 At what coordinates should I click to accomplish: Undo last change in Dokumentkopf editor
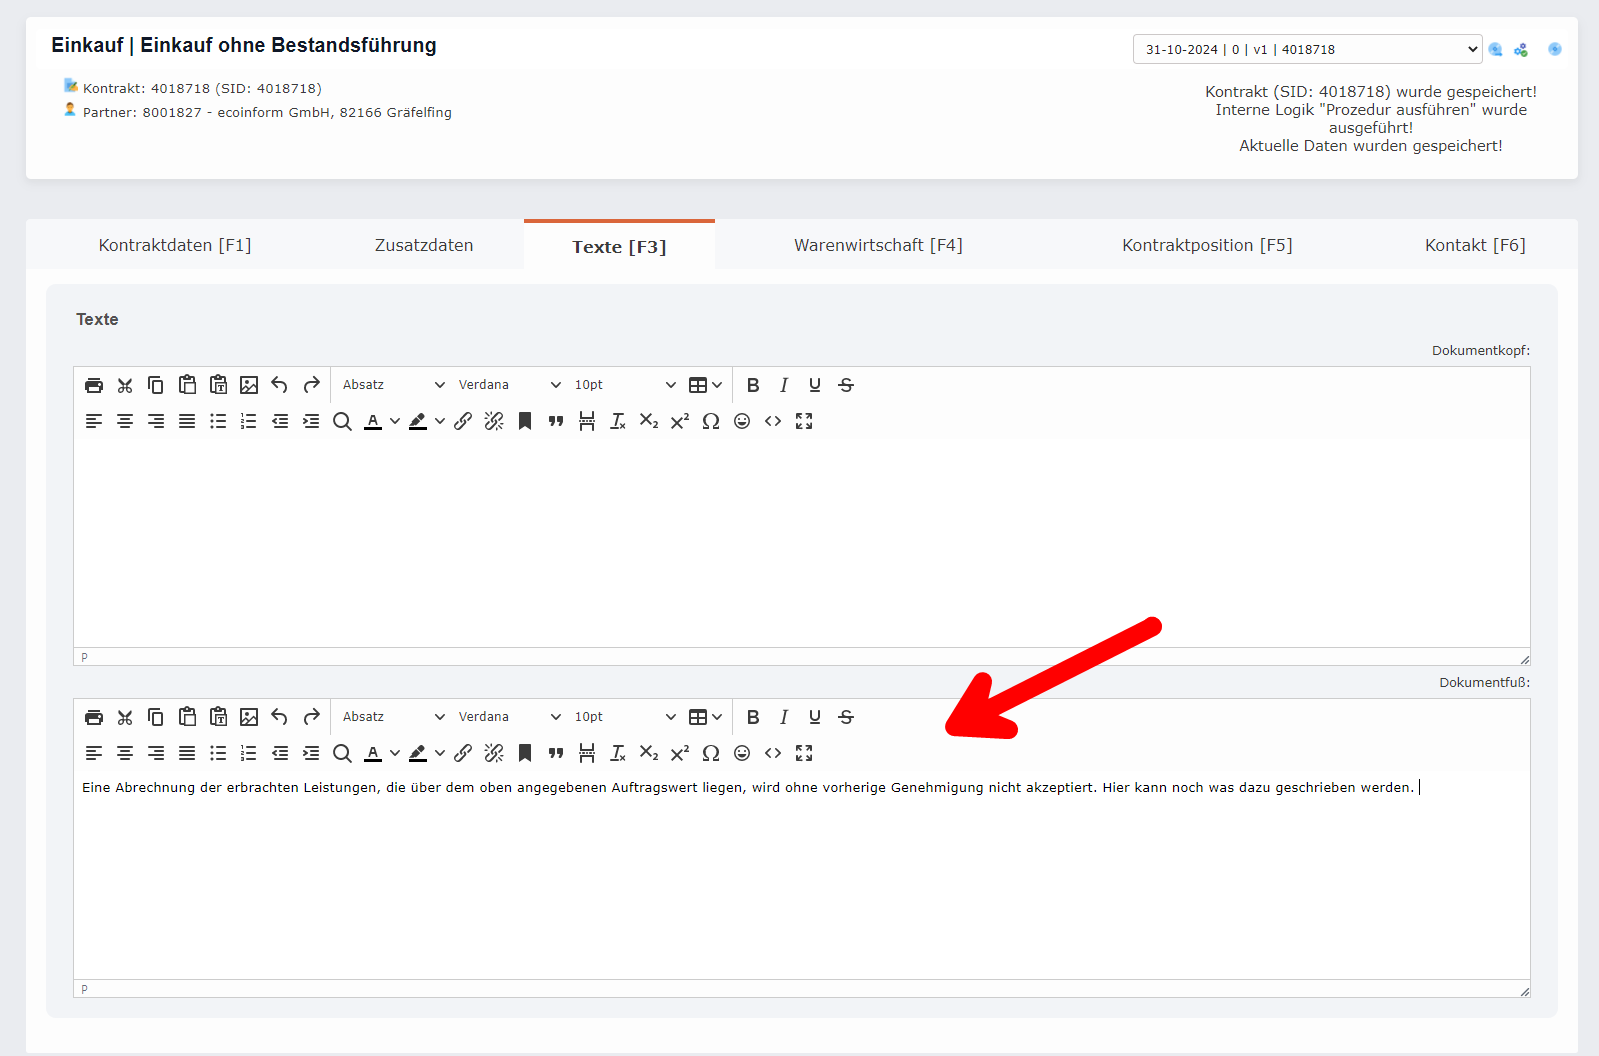(x=280, y=385)
